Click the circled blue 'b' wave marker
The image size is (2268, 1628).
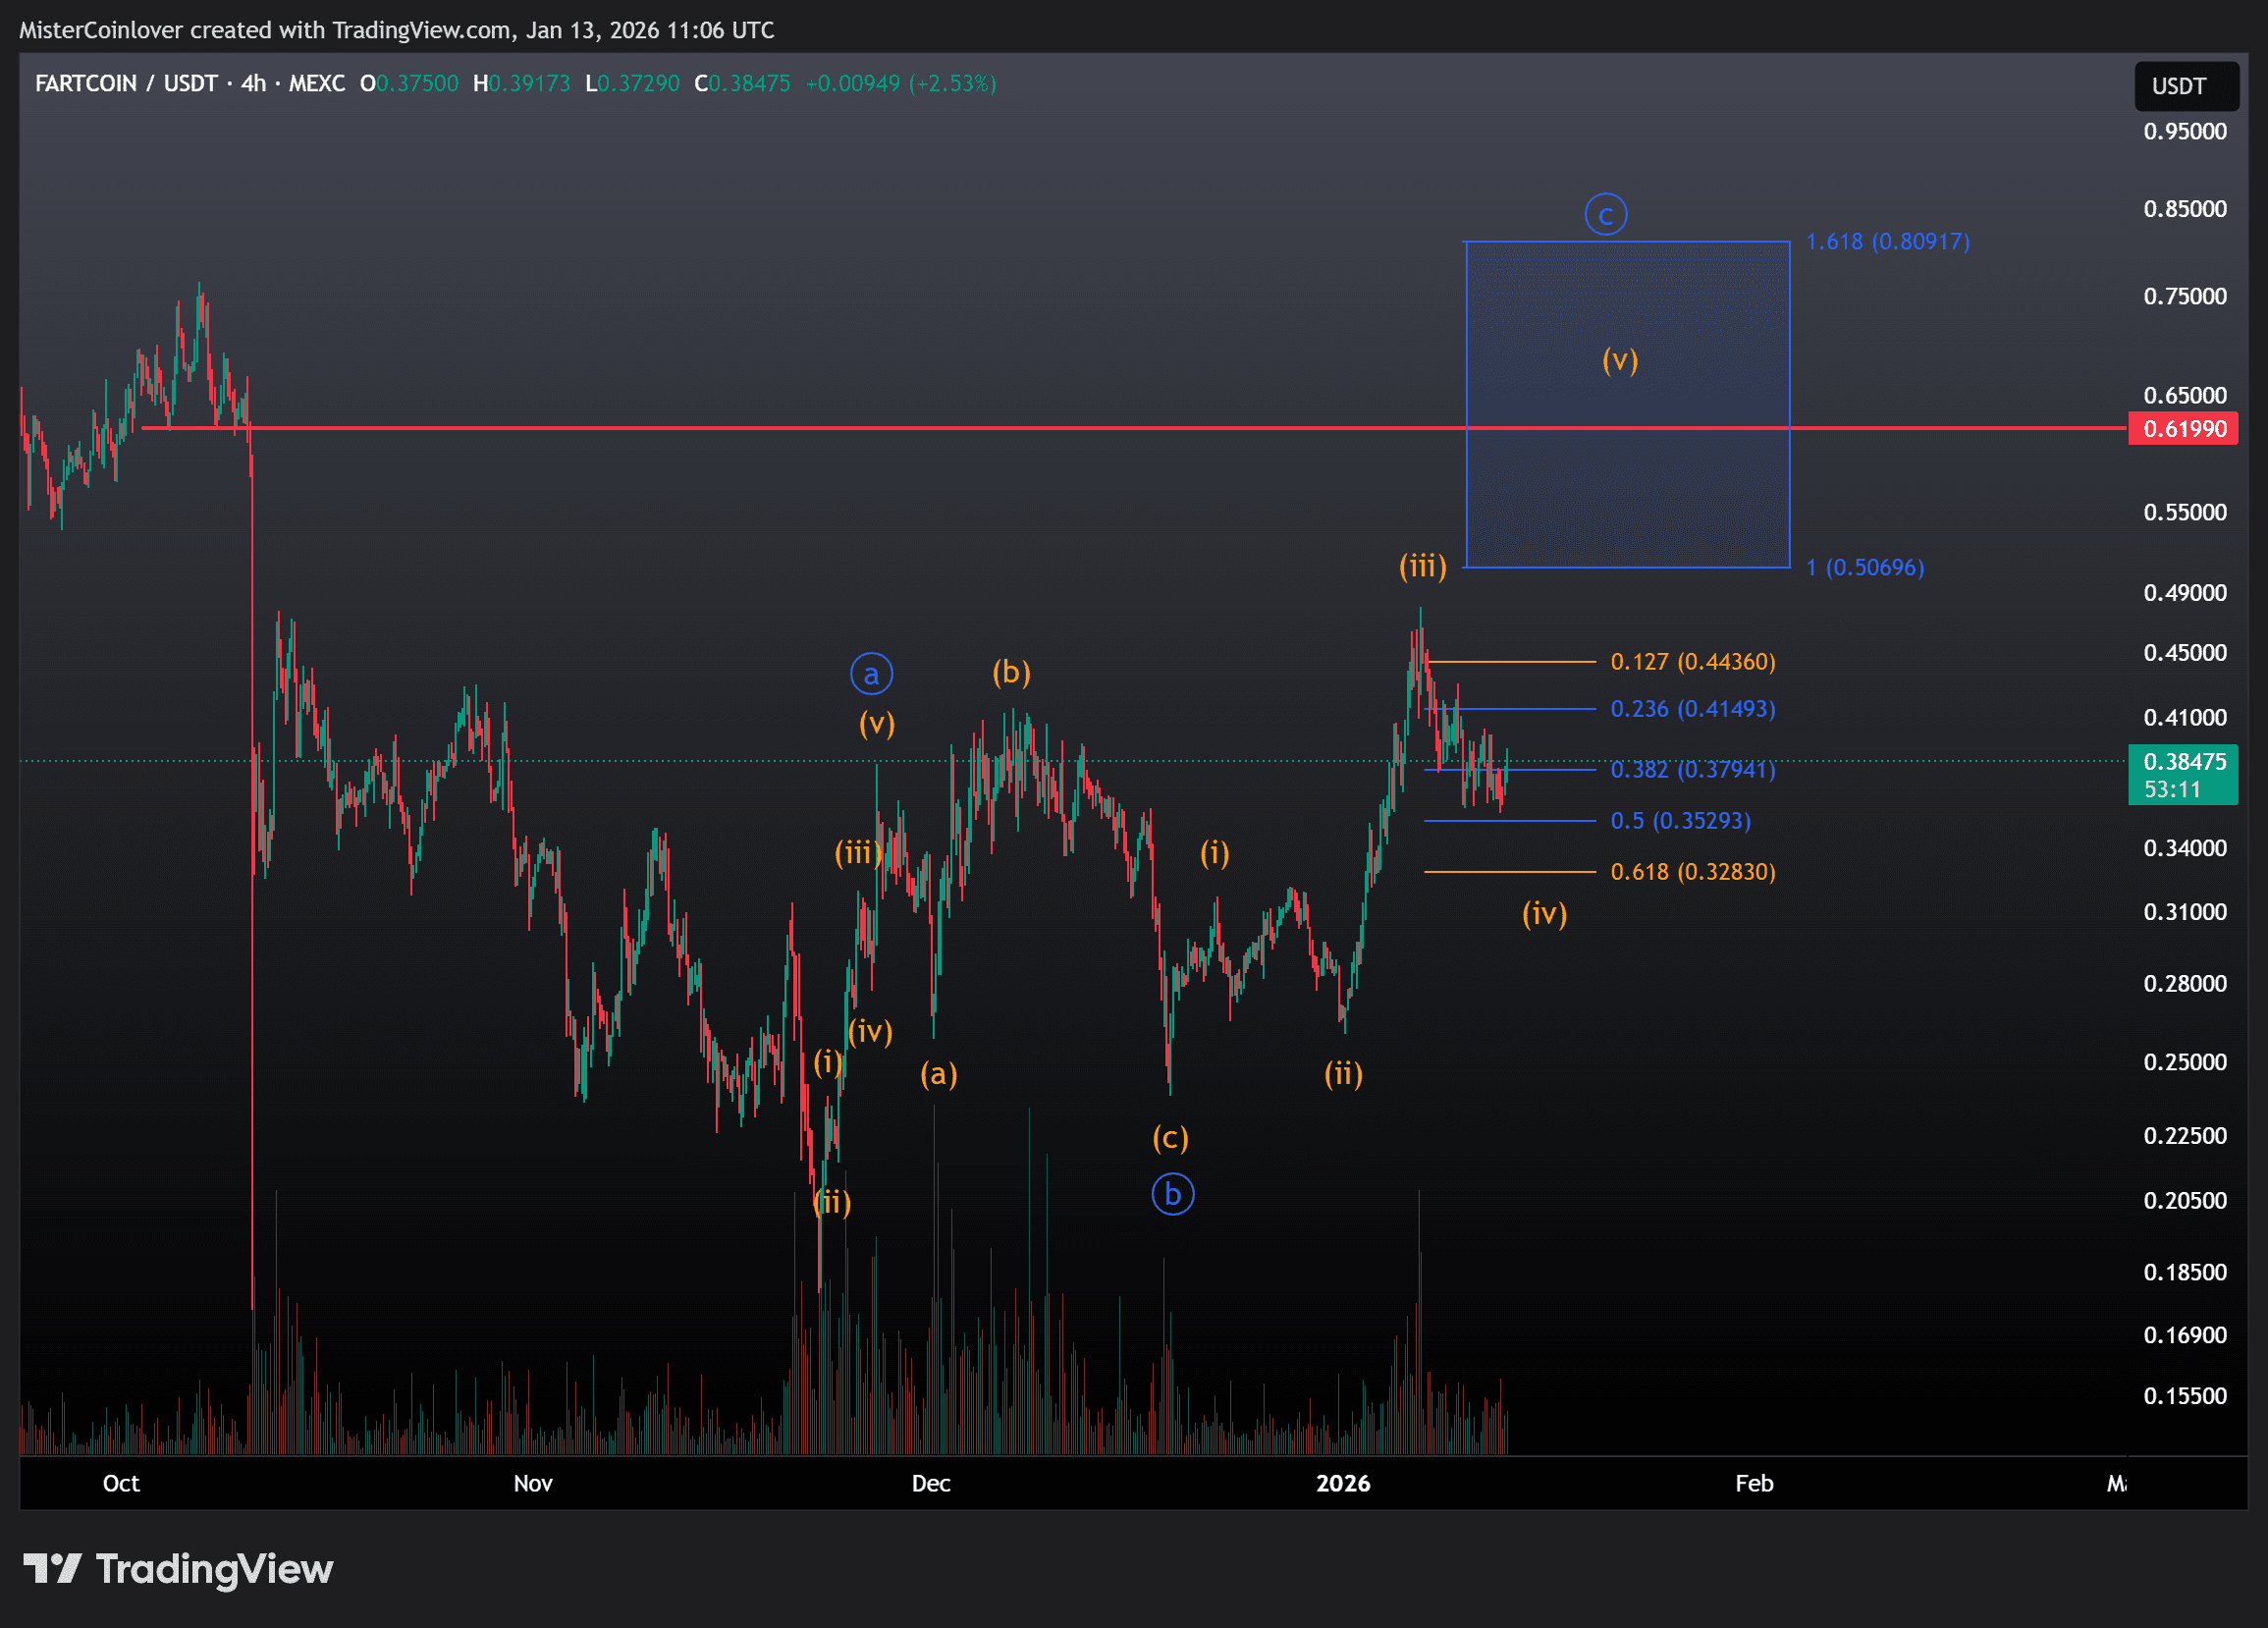1172,1194
